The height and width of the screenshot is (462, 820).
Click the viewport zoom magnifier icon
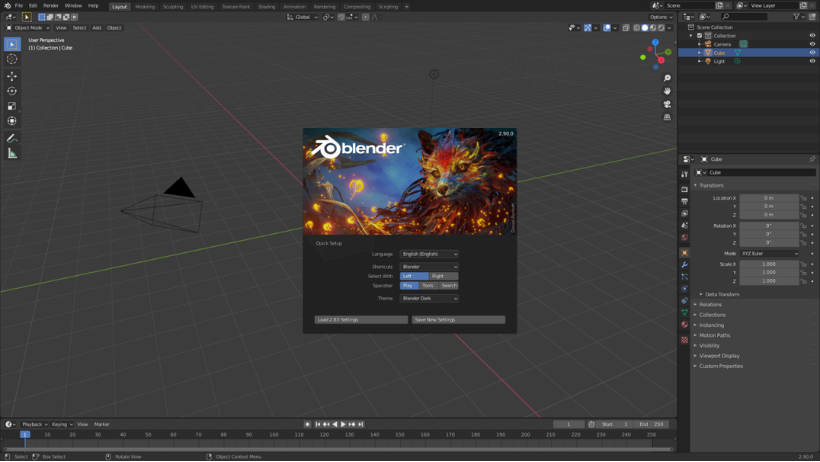click(667, 78)
